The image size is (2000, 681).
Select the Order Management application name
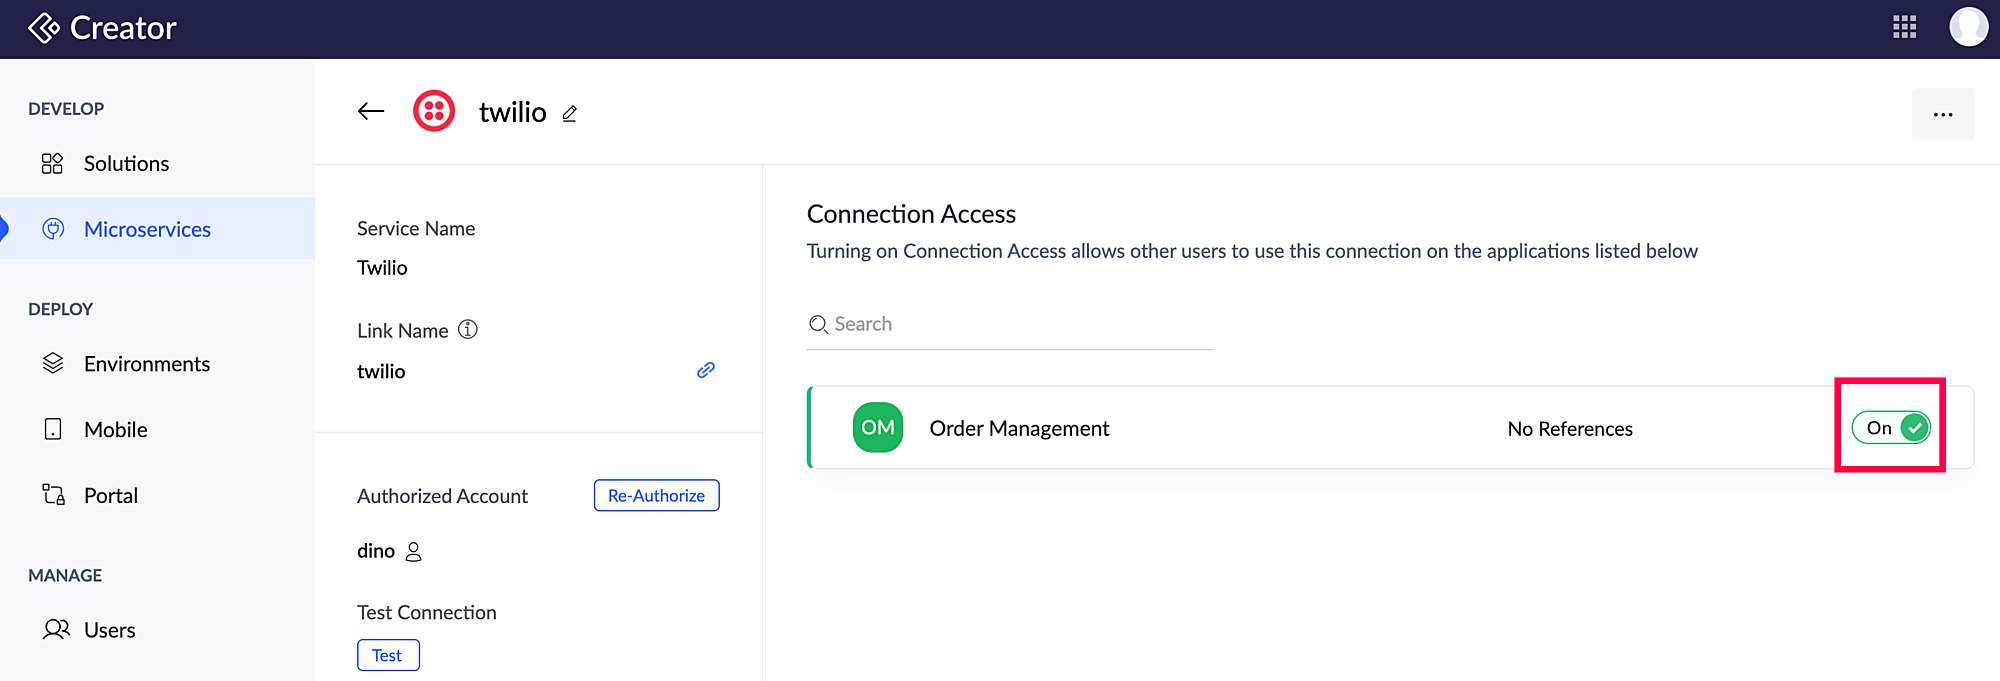[x=1019, y=428]
